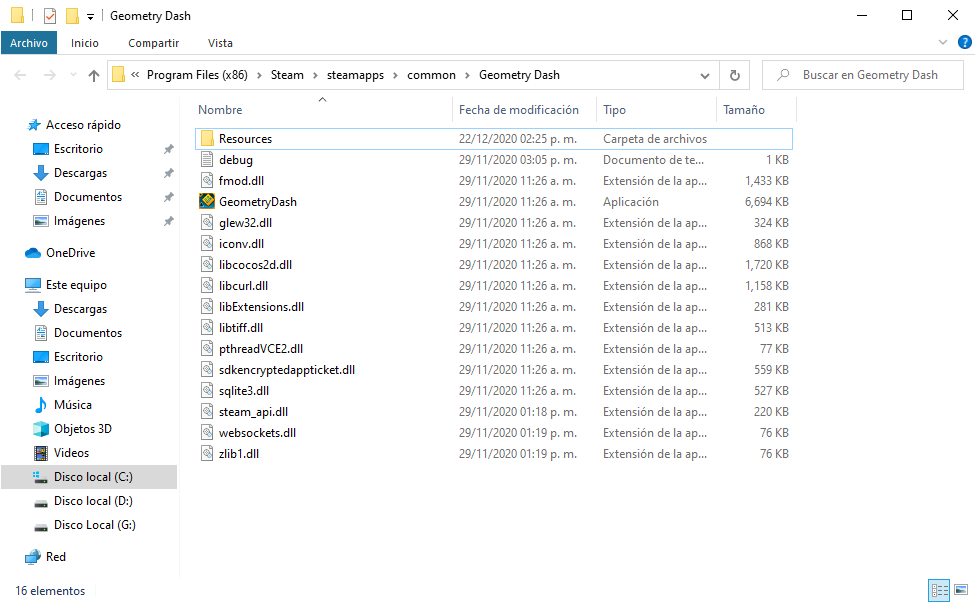Screen dimensions: 975x602
Task: Select libcocos2d.dll file name
Action: pyautogui.click(x=255, y=265)
